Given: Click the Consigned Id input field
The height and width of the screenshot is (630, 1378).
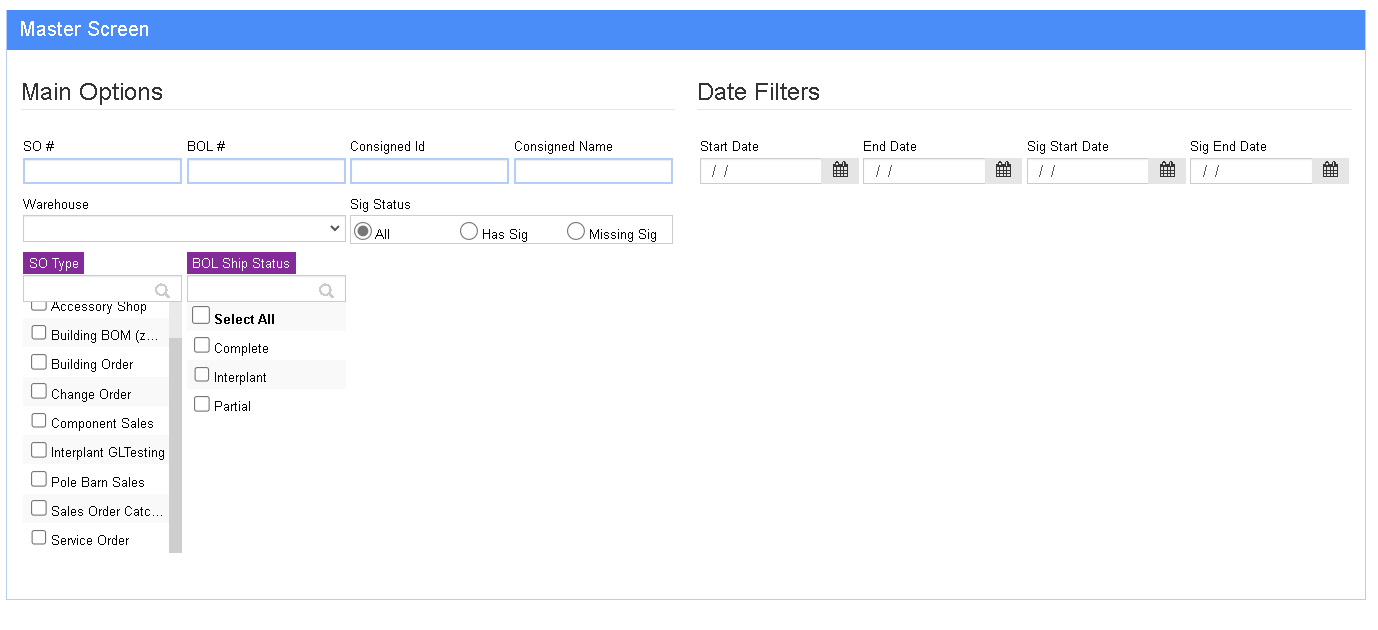Looking at the screenshot, I should click(429, 171).
